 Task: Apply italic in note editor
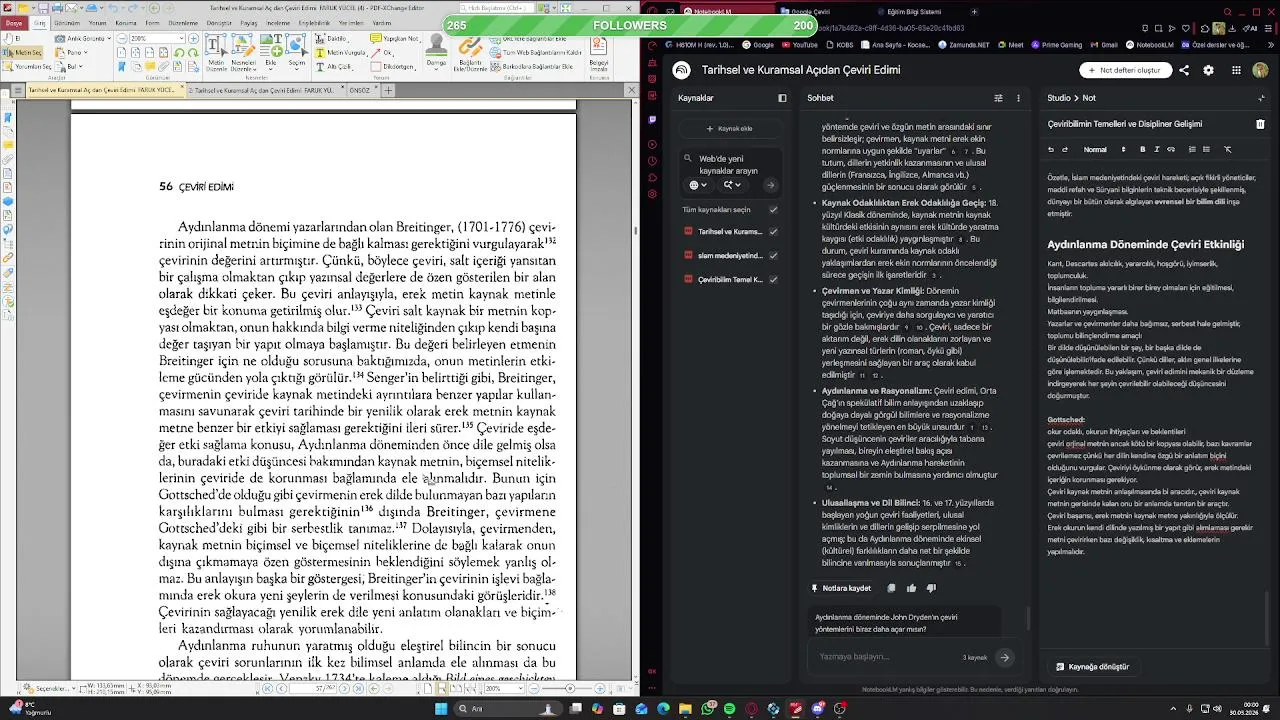1157,149
